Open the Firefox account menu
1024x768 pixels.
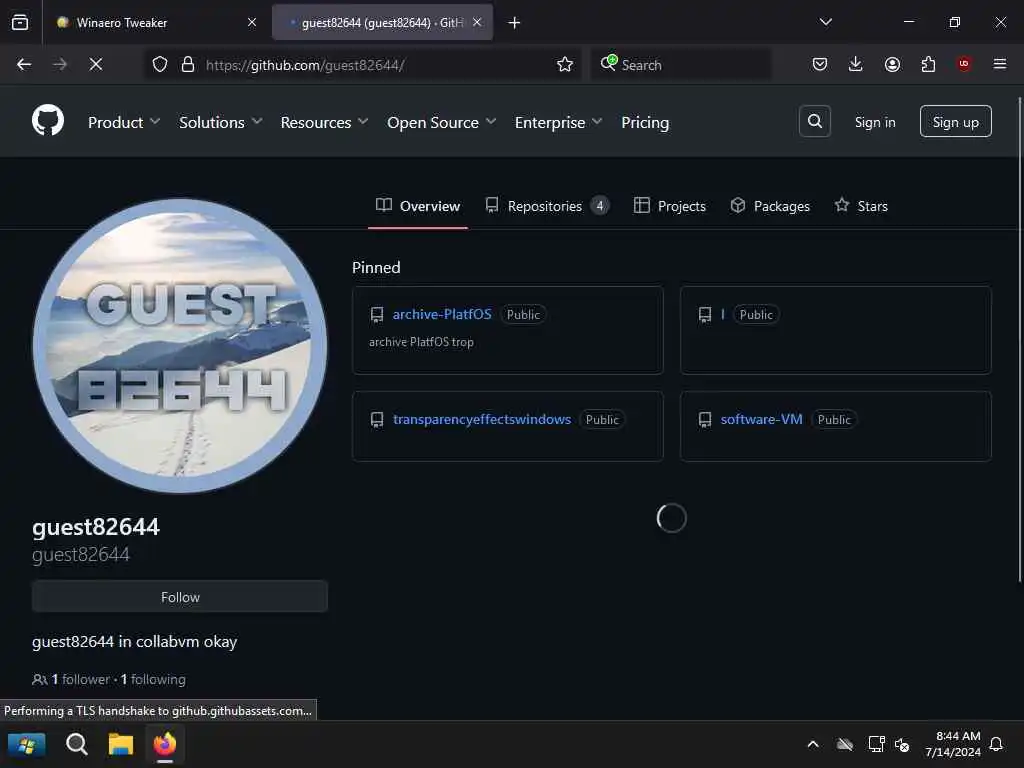(x=892, y=64)
